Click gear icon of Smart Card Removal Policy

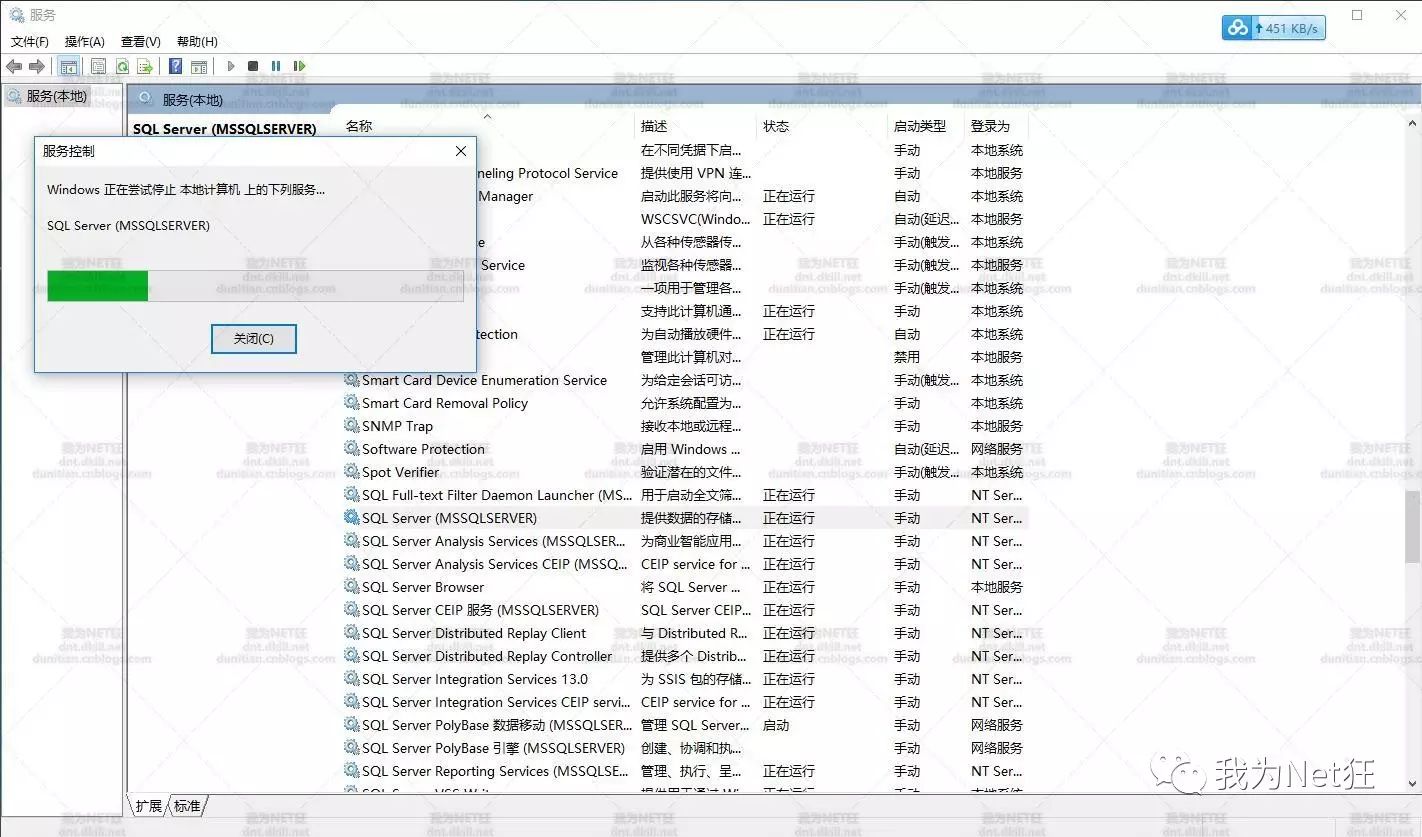352,402
